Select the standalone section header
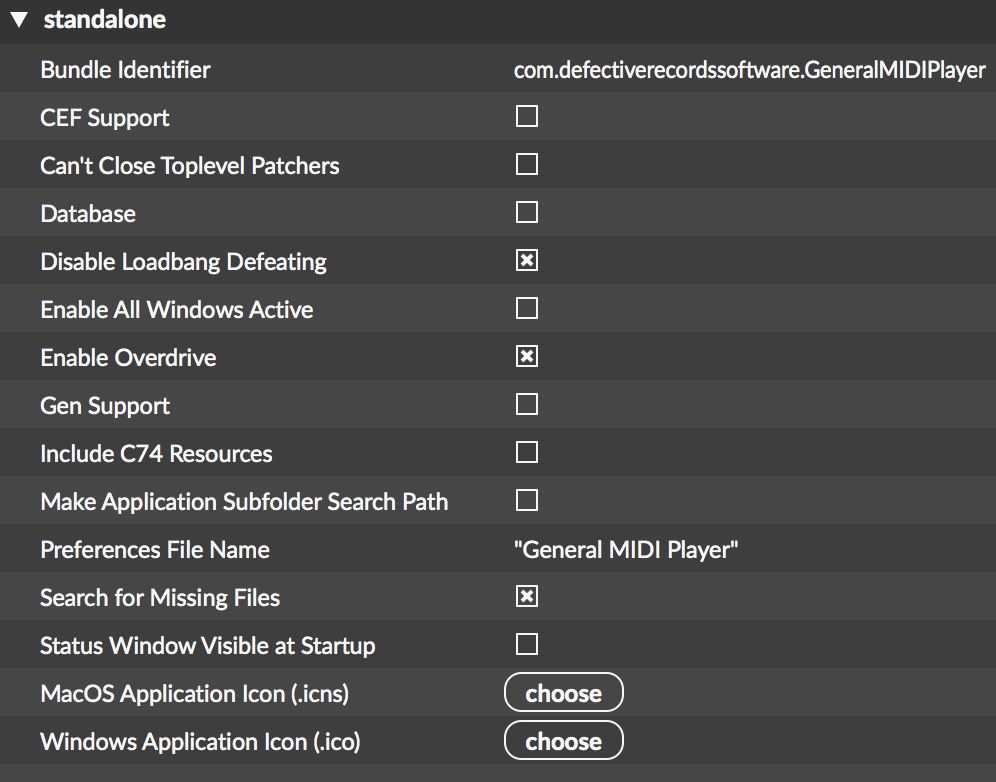Image resolution: width=996 pixels, height=782 pixels. click(105, 20)
